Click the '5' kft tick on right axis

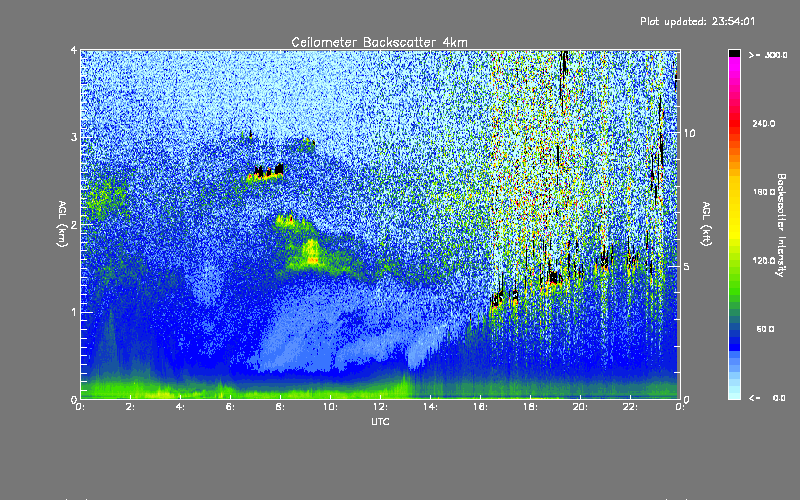686,266
